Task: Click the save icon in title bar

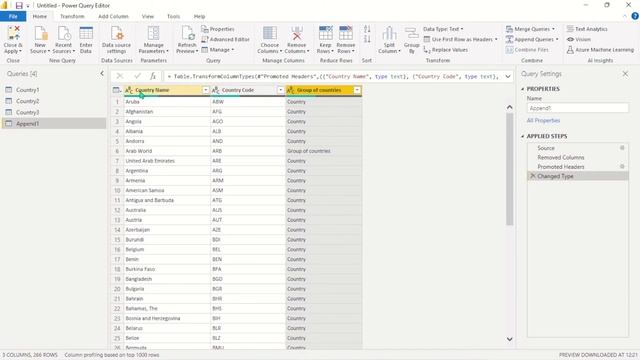Action: [x=19, y=5]
